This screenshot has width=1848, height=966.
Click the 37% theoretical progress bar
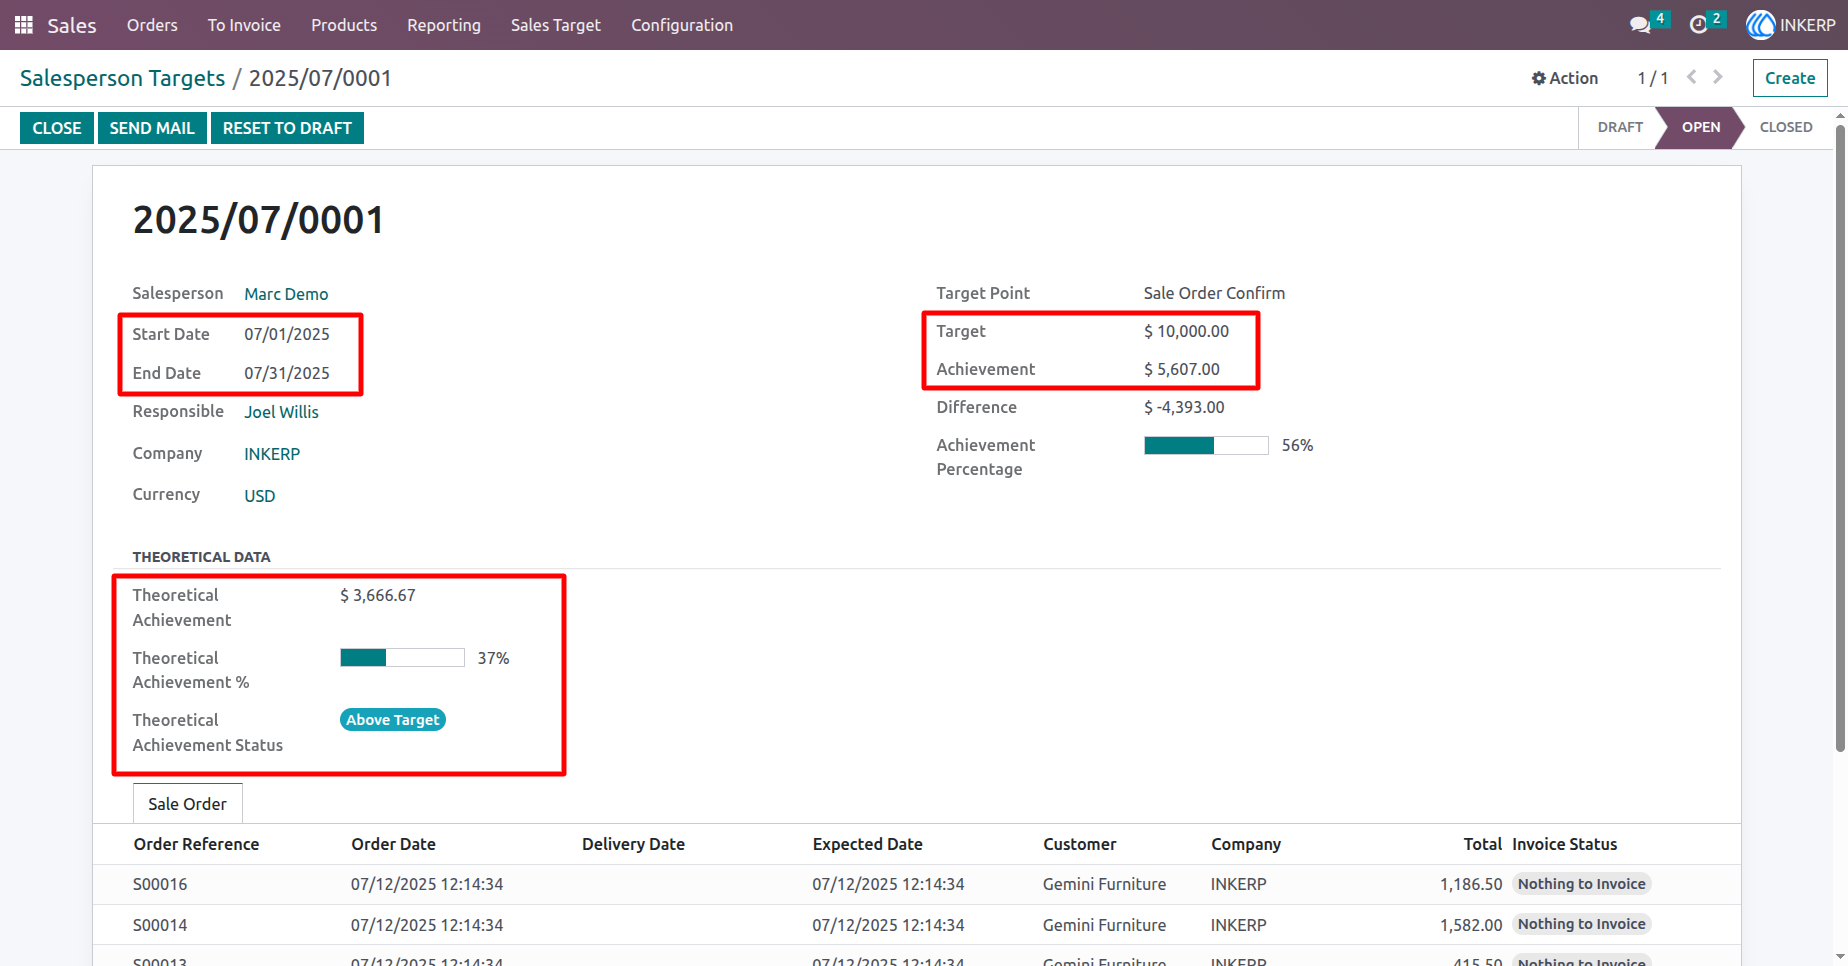coord(402,658)
